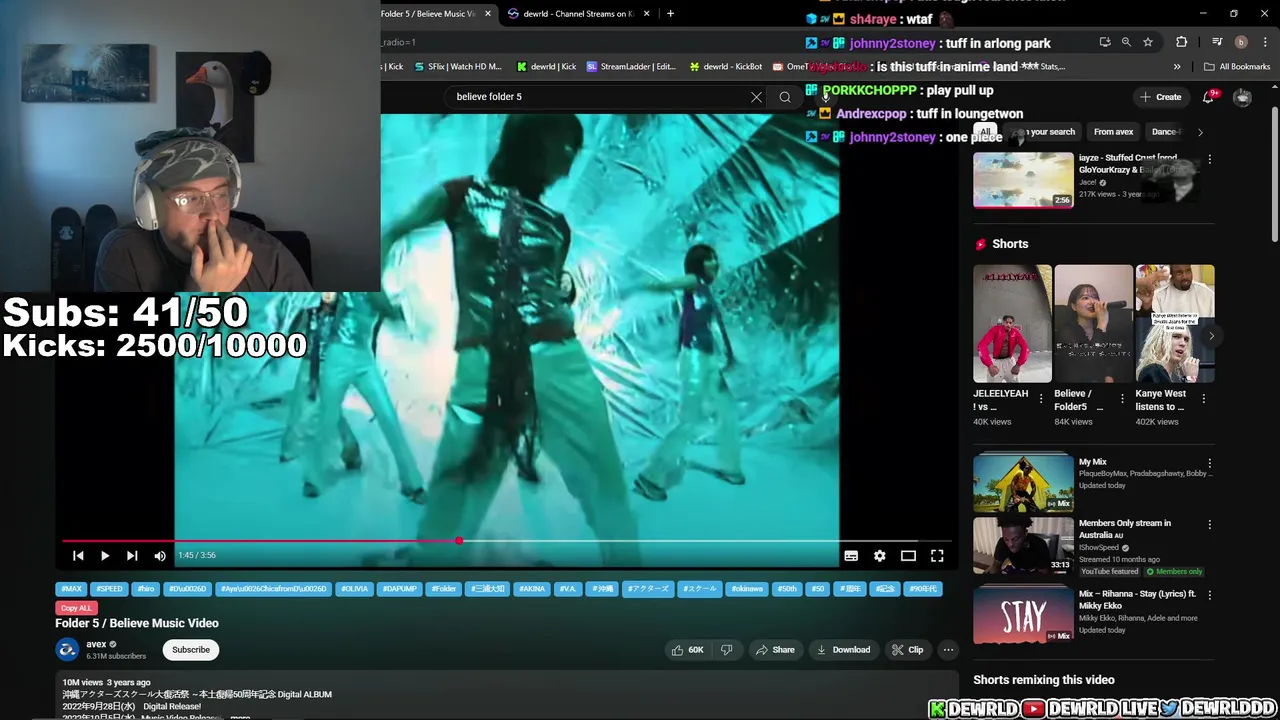The width and height of the screenshot is (1280, 720).
Task: Open SFlix Watch HD bookmark
Action: pyautogui.click(x=456, y=67)
